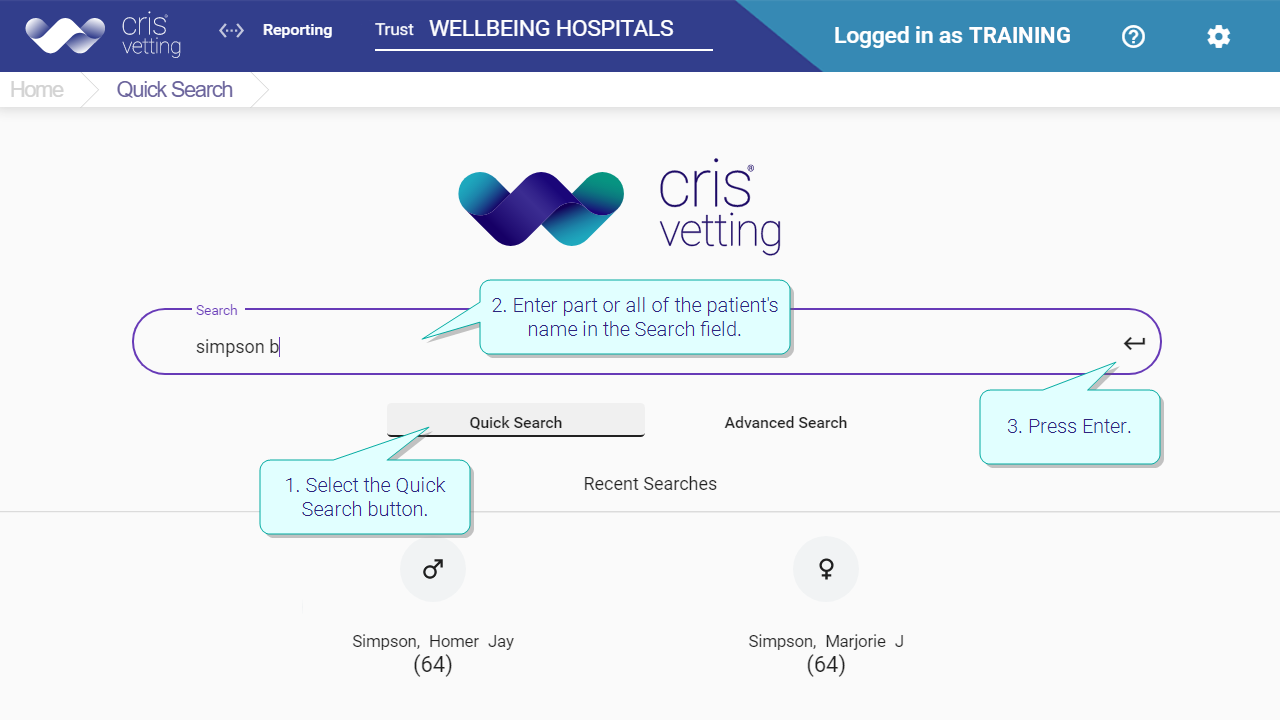
Task: Select the Quick Search button
Action: tap(516, 421)
